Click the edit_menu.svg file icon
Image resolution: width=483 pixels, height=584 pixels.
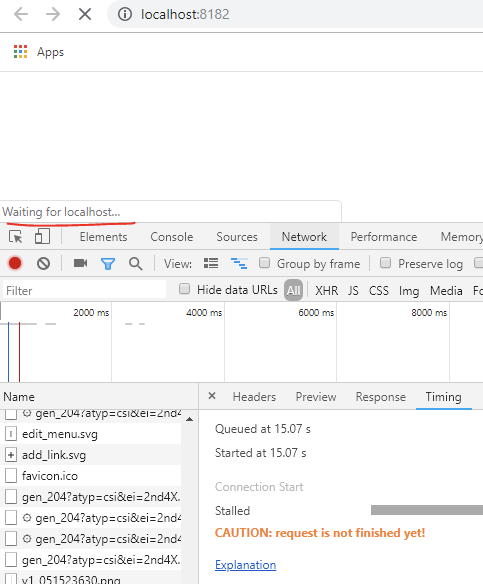[x=11, y=434]
